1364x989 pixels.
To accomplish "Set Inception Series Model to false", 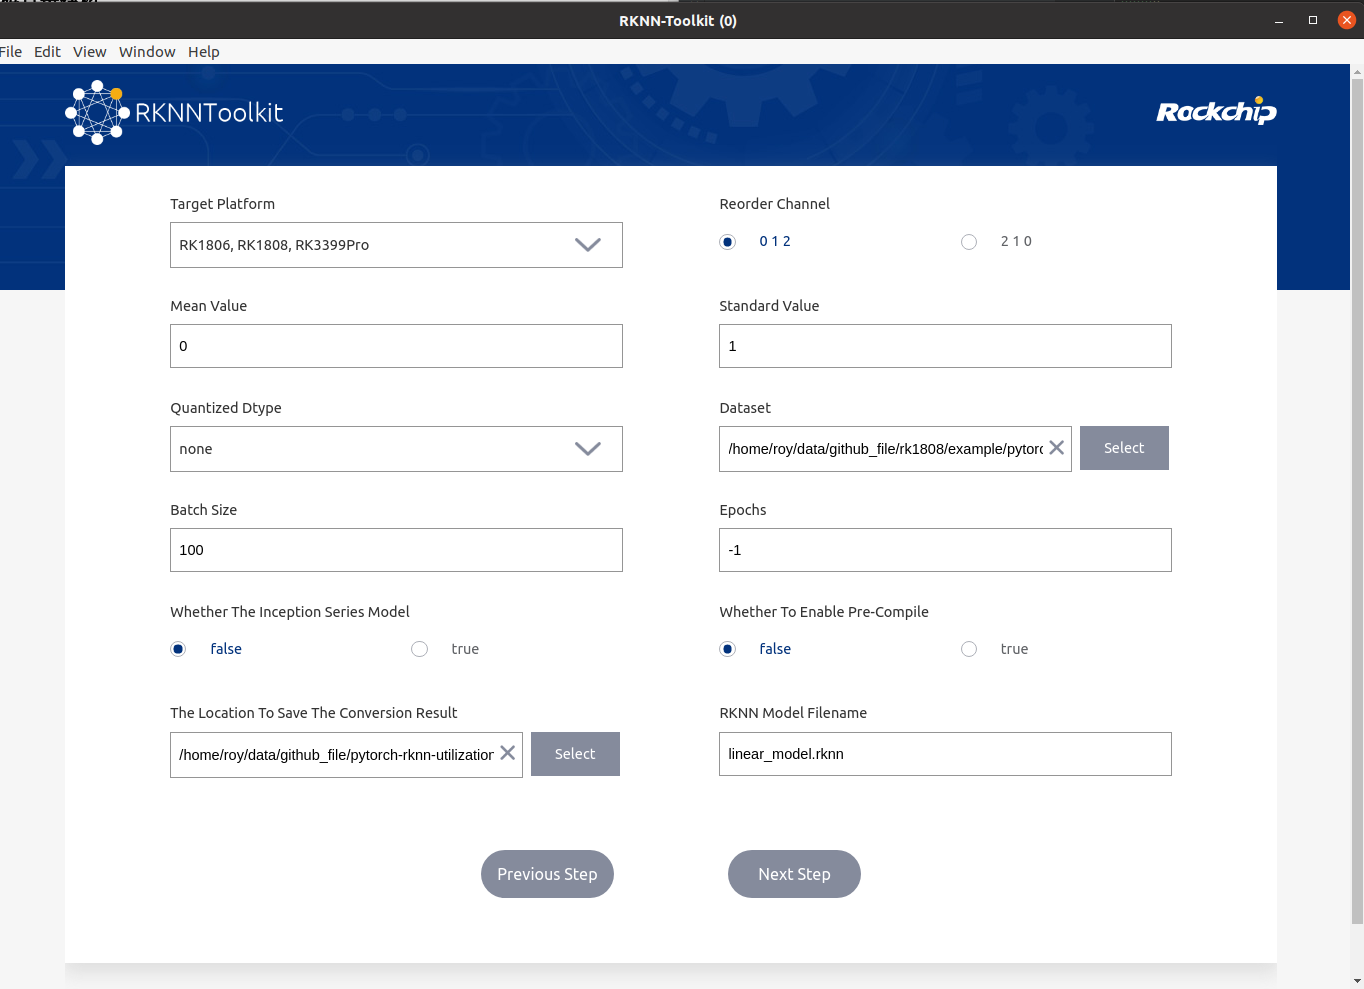I will (178, 649).
